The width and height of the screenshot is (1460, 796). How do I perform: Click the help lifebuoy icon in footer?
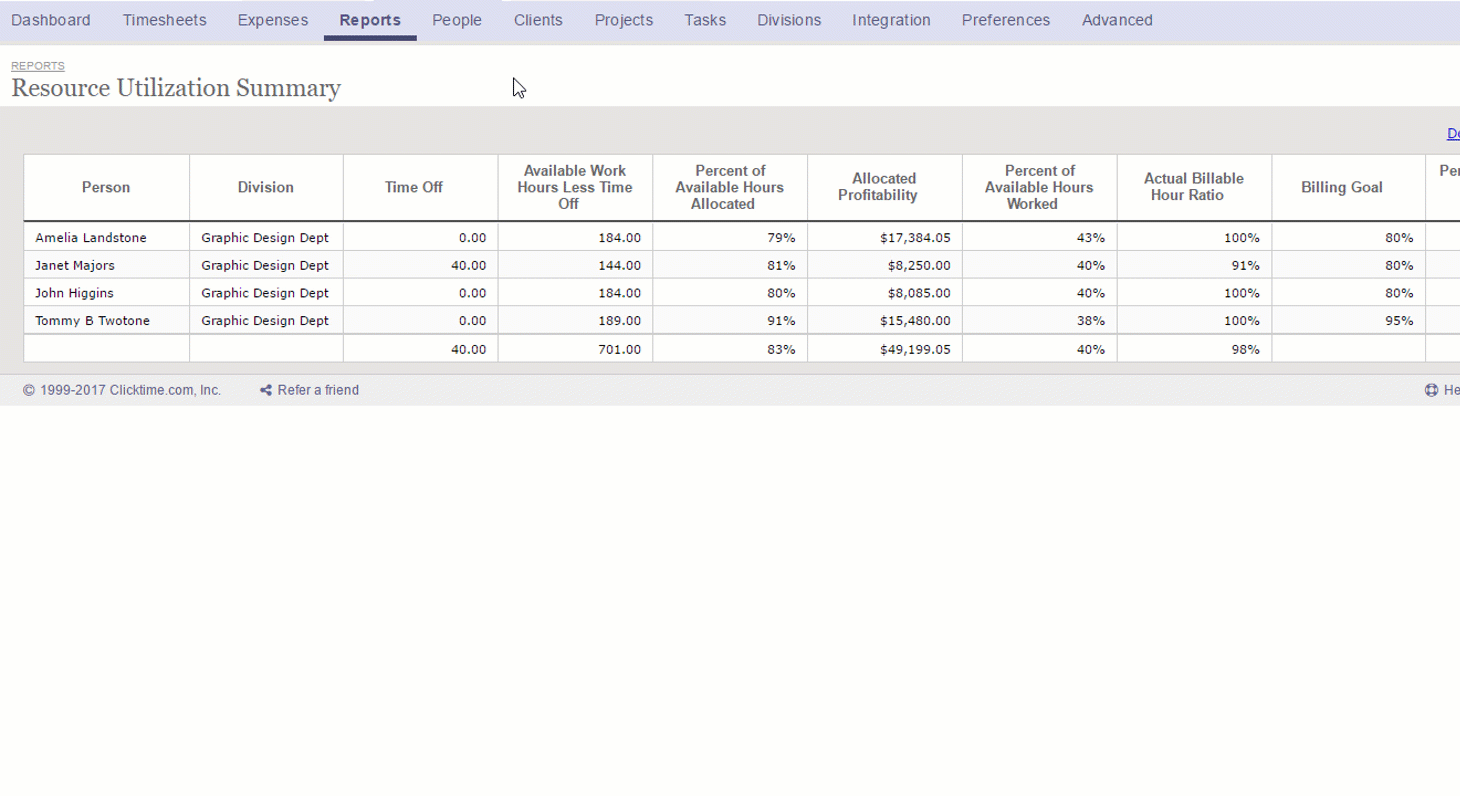1431,390
